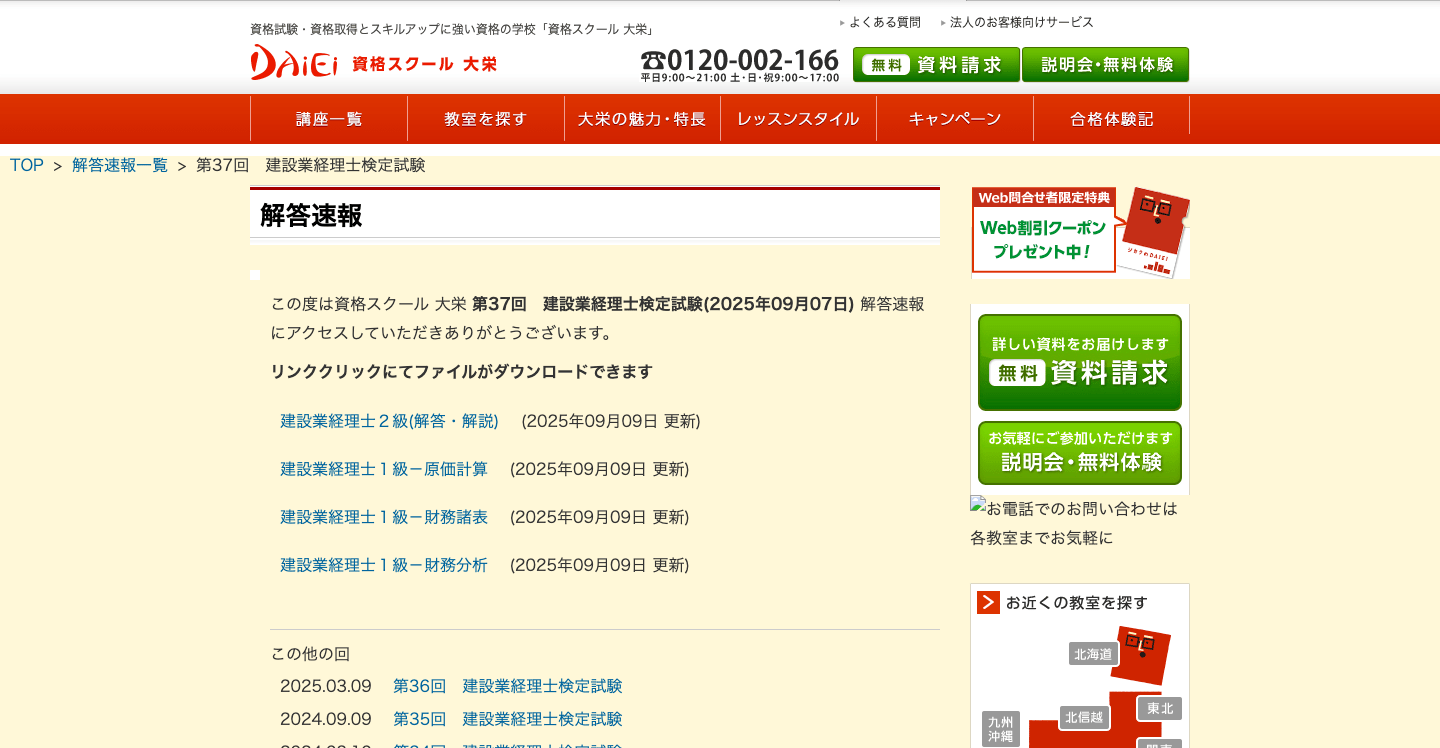Pick the 九州沖縄 region on the map
This screenshot has height=748, width=1440.
click(x=1000, y=728)
